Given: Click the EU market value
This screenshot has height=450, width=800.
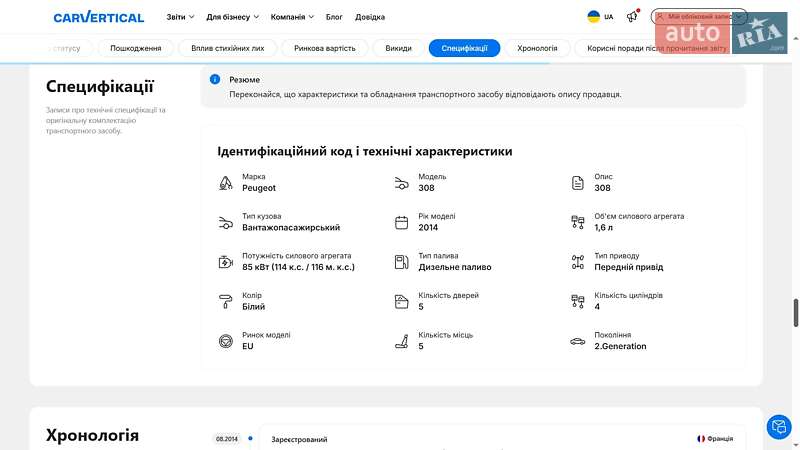Looking at the screenshot, I should [247, 346].
